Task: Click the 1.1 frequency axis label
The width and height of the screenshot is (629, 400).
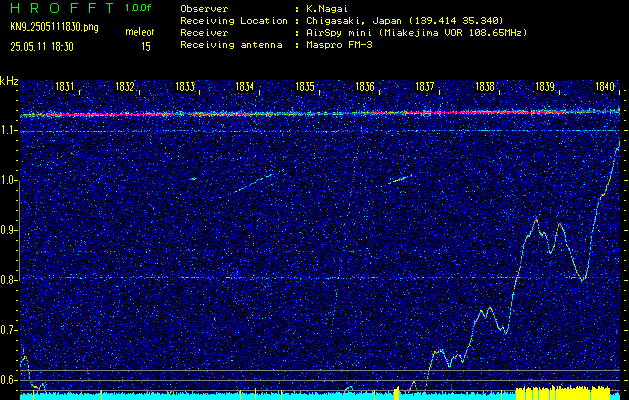Action: pos(9,130)
